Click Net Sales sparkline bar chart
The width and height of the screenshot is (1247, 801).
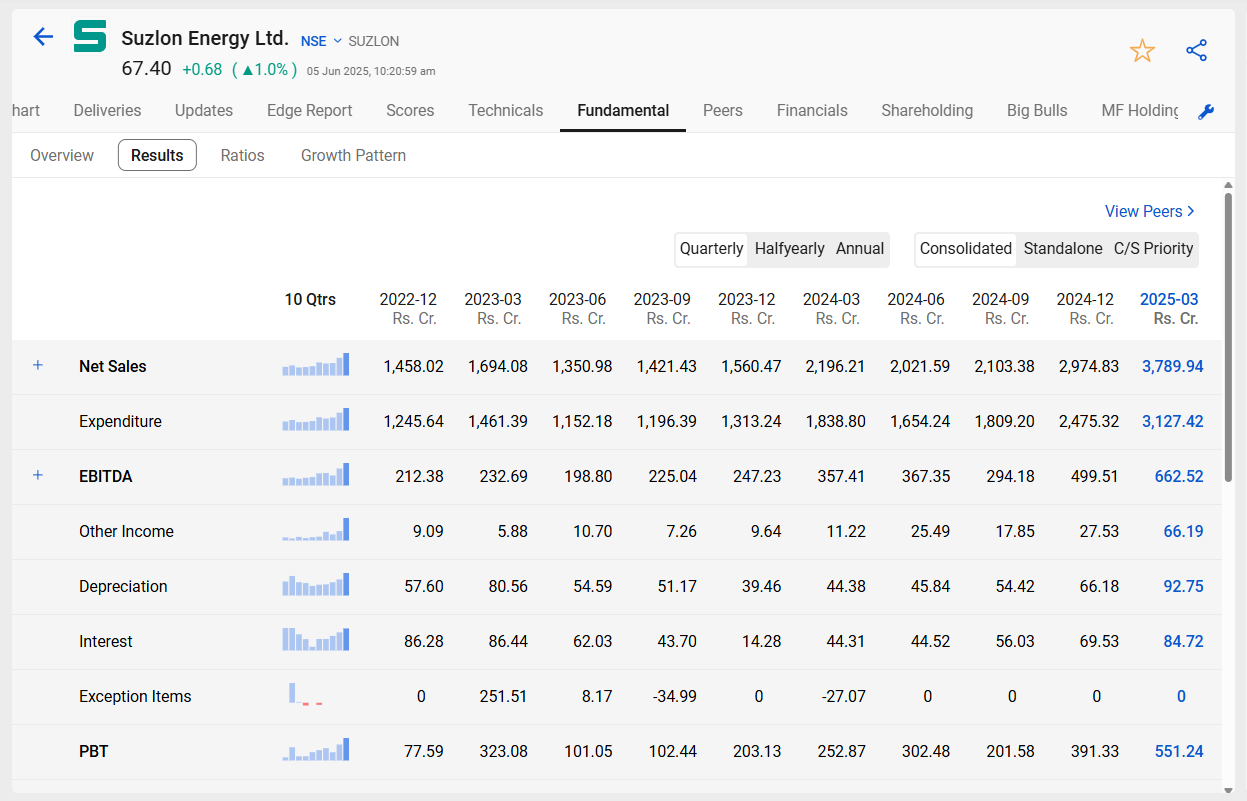[316, 365]
